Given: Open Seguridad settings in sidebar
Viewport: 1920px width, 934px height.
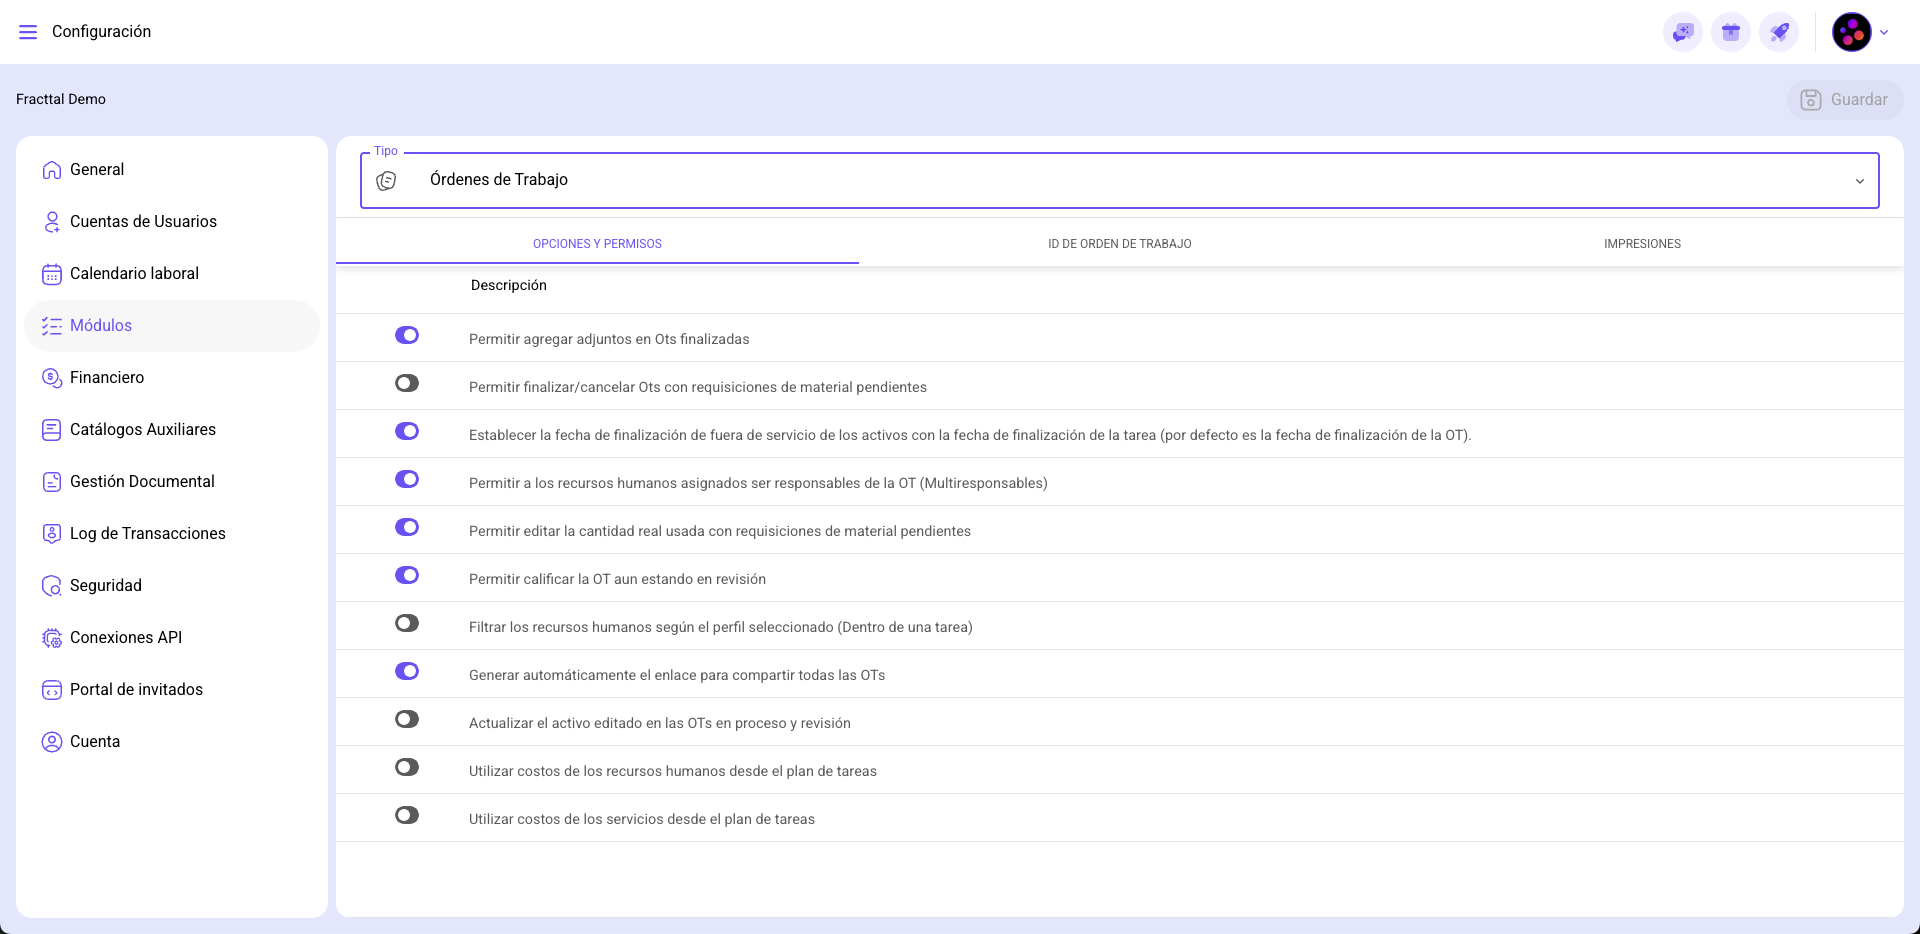Looking at the screenshot, I should (105, 586).
